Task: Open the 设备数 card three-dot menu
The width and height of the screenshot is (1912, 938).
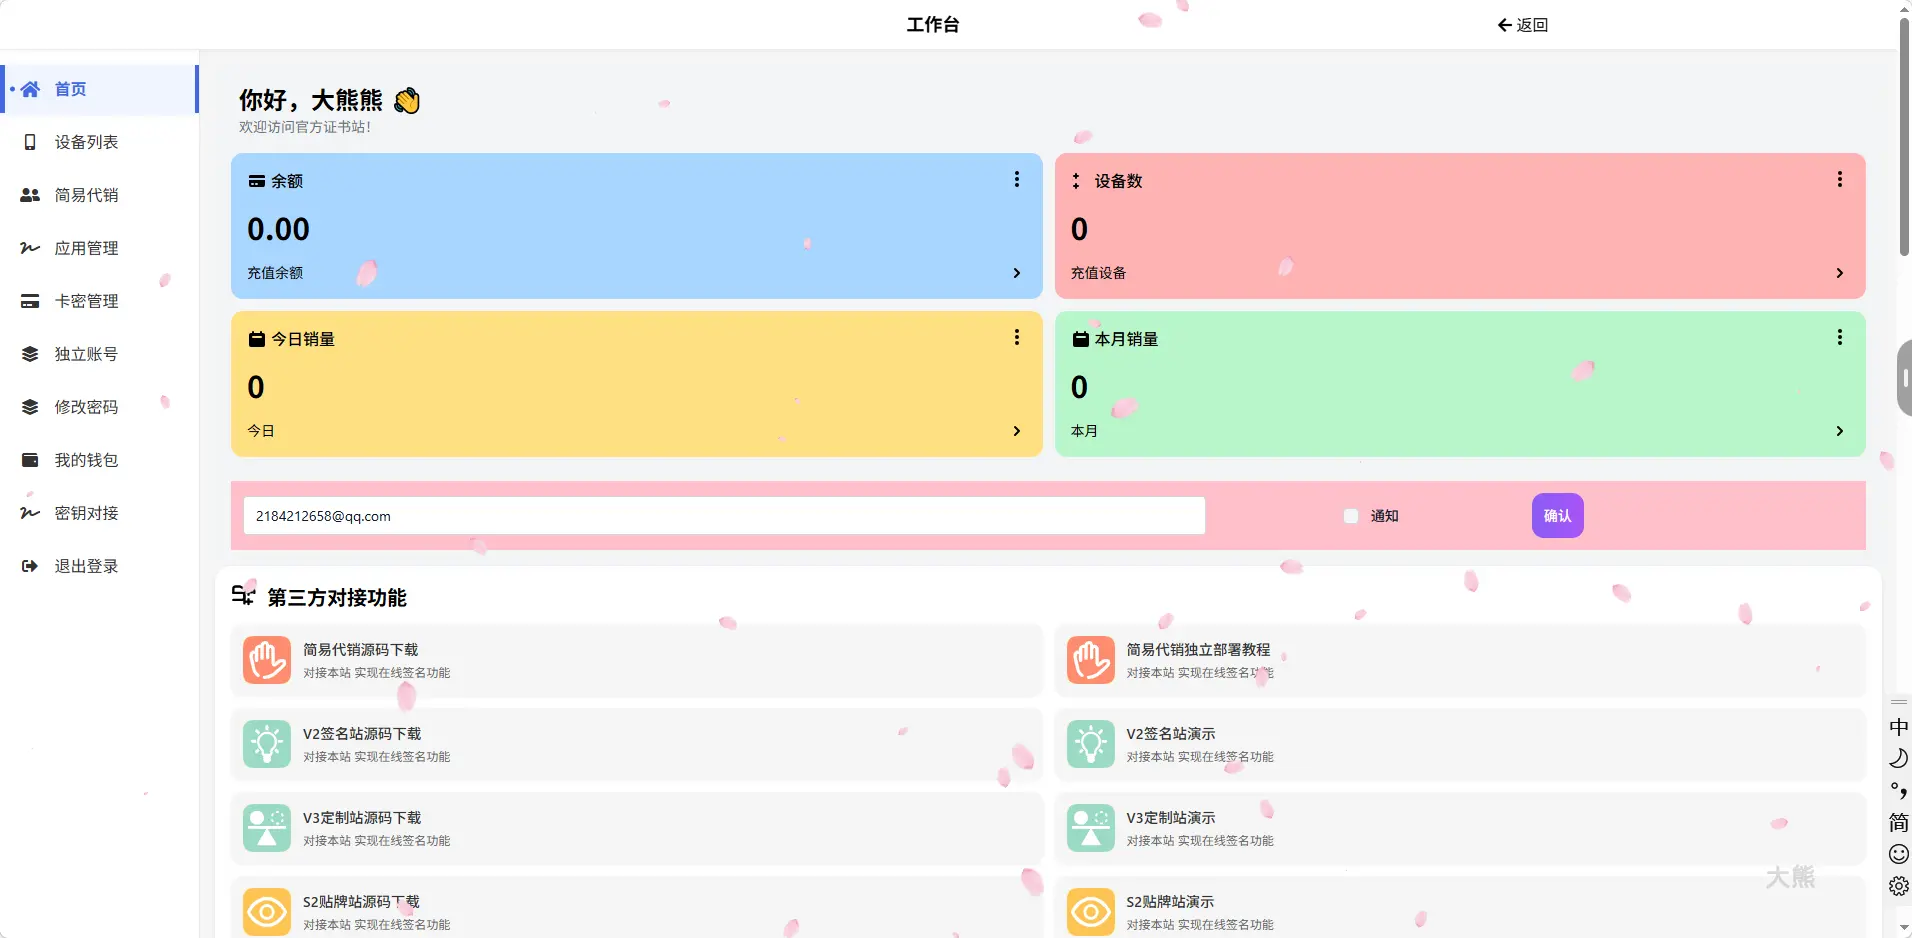Action: [x=1840, y=179]
